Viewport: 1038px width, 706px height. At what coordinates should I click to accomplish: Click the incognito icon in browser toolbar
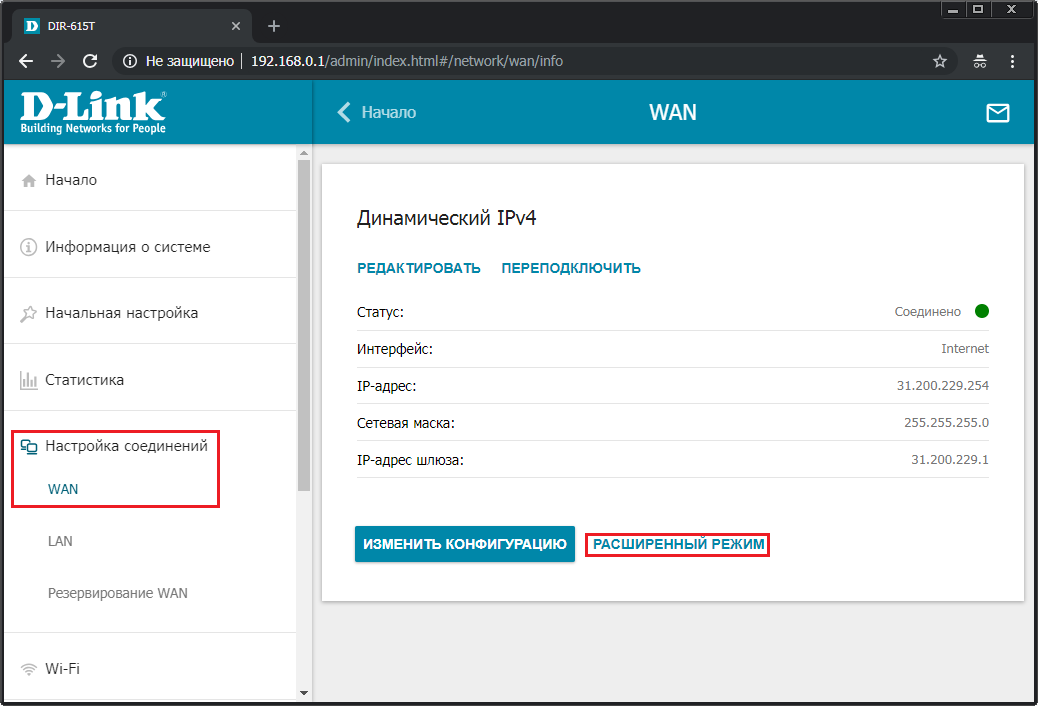pyautogui.click(x=980, y=62)
